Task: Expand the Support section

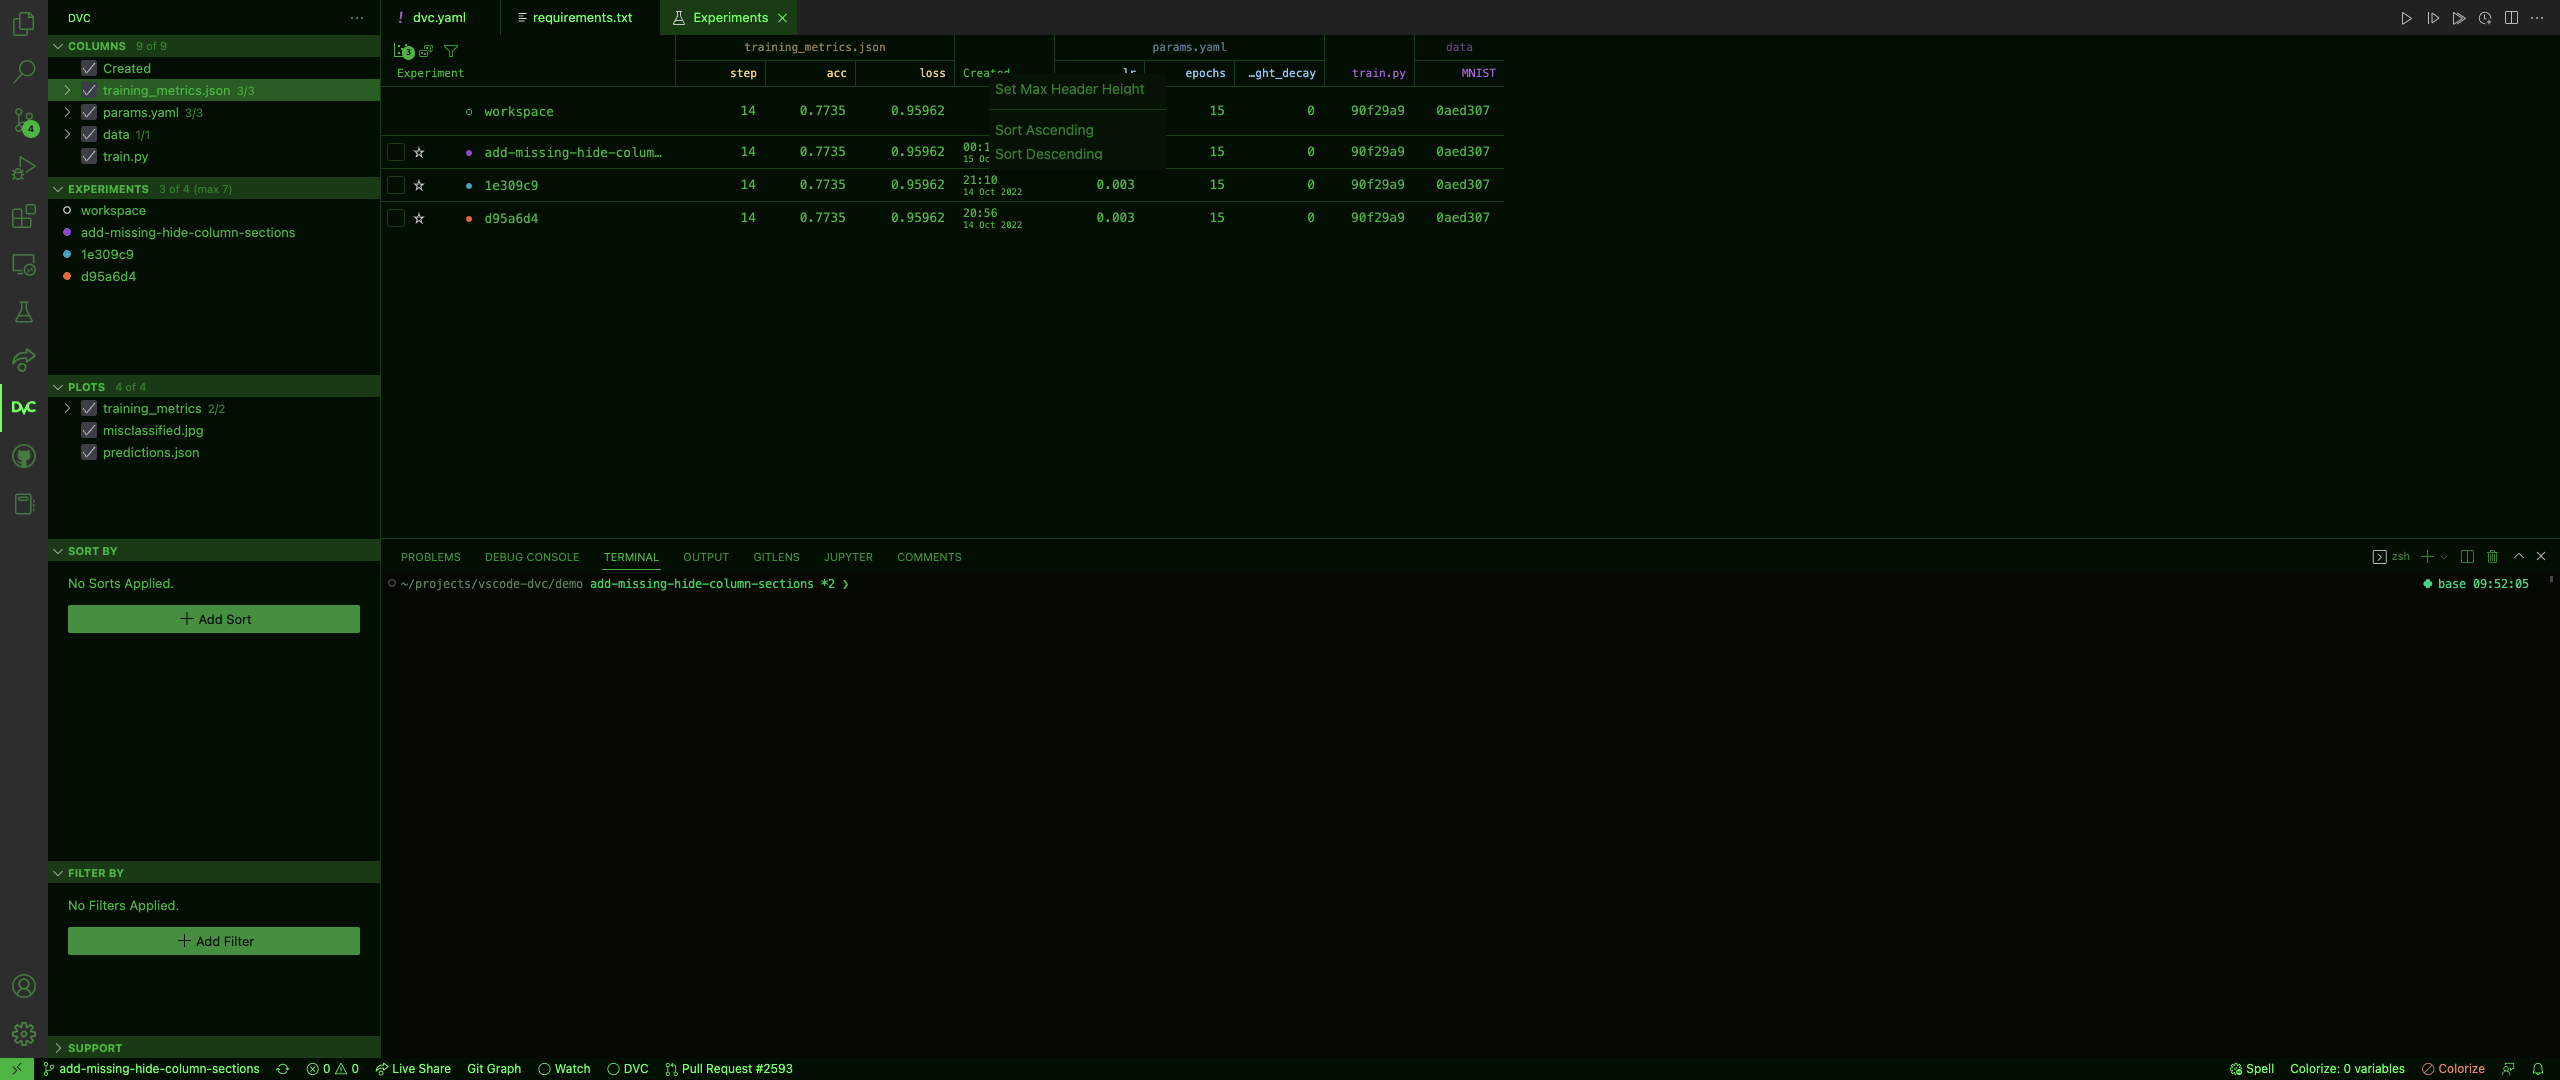Action: pos(94,1048)
